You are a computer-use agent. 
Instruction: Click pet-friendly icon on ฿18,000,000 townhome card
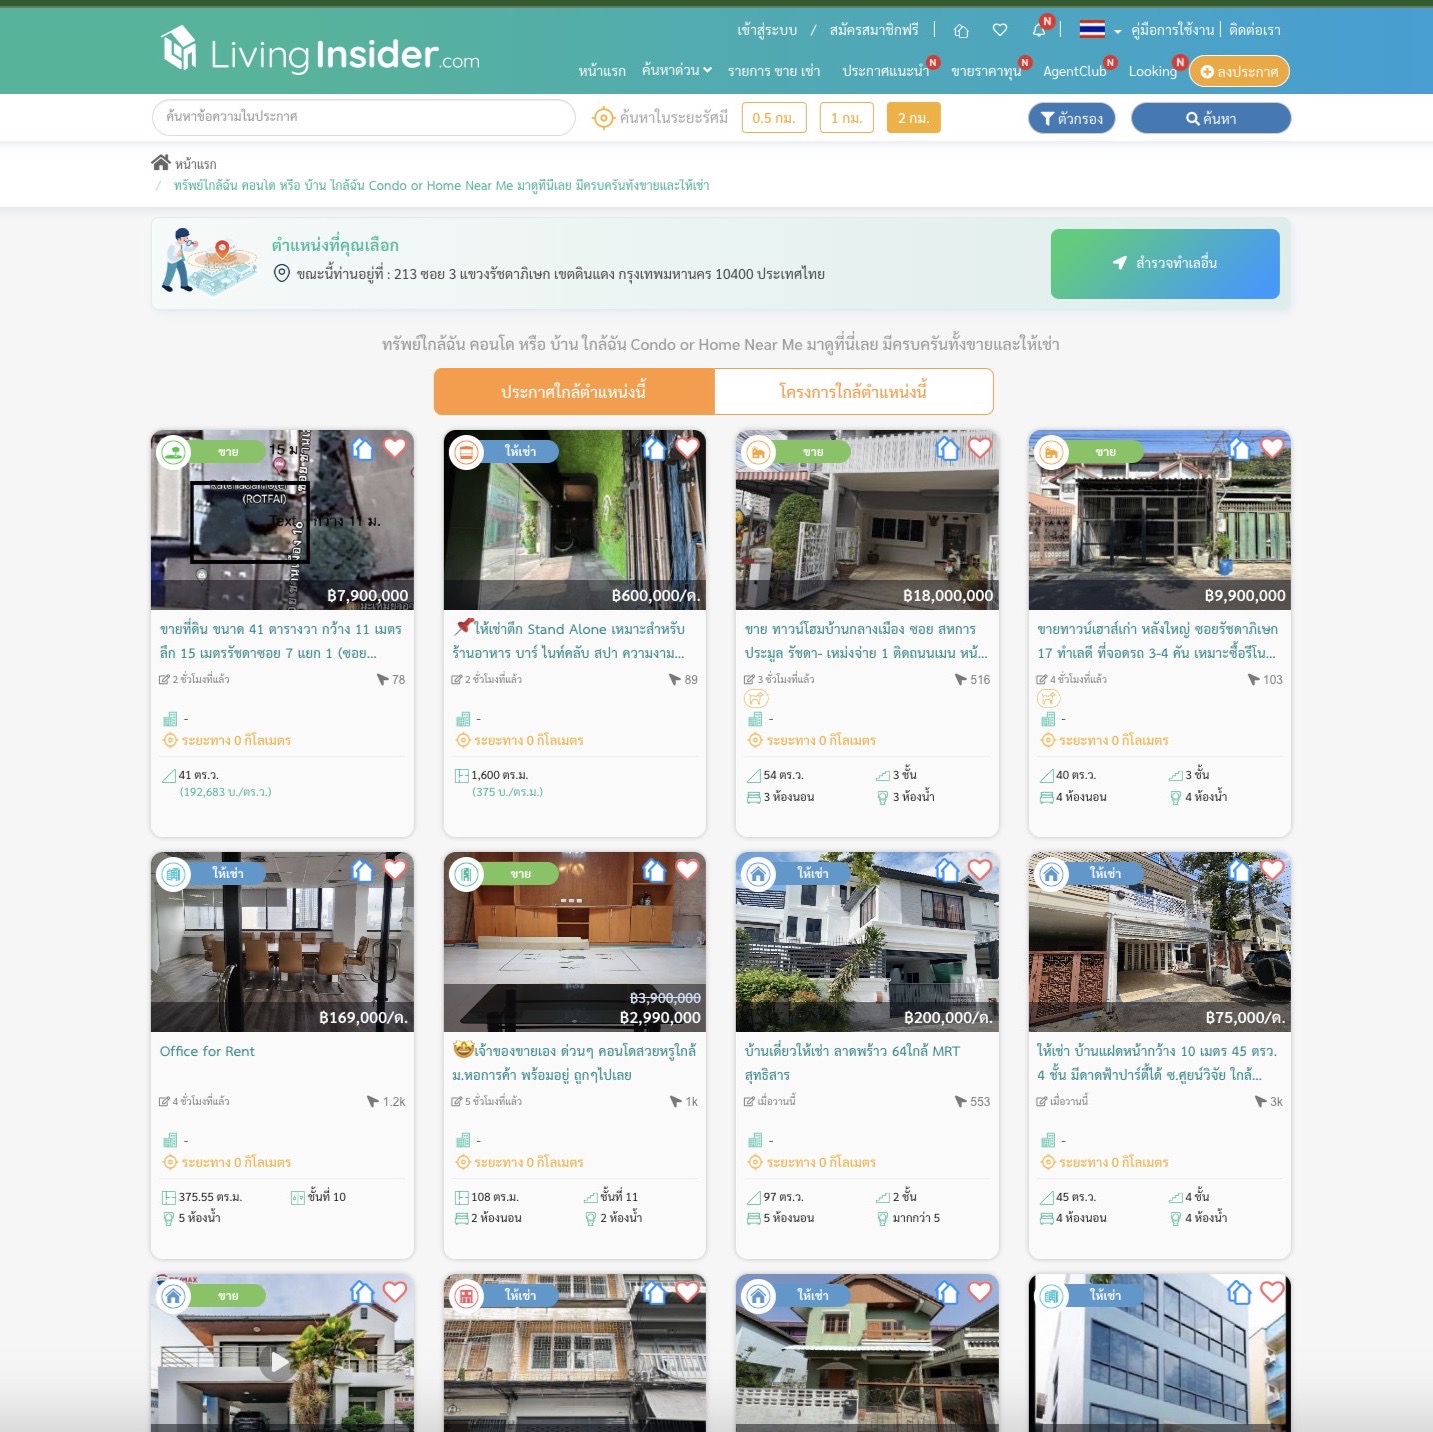point(757,698)
